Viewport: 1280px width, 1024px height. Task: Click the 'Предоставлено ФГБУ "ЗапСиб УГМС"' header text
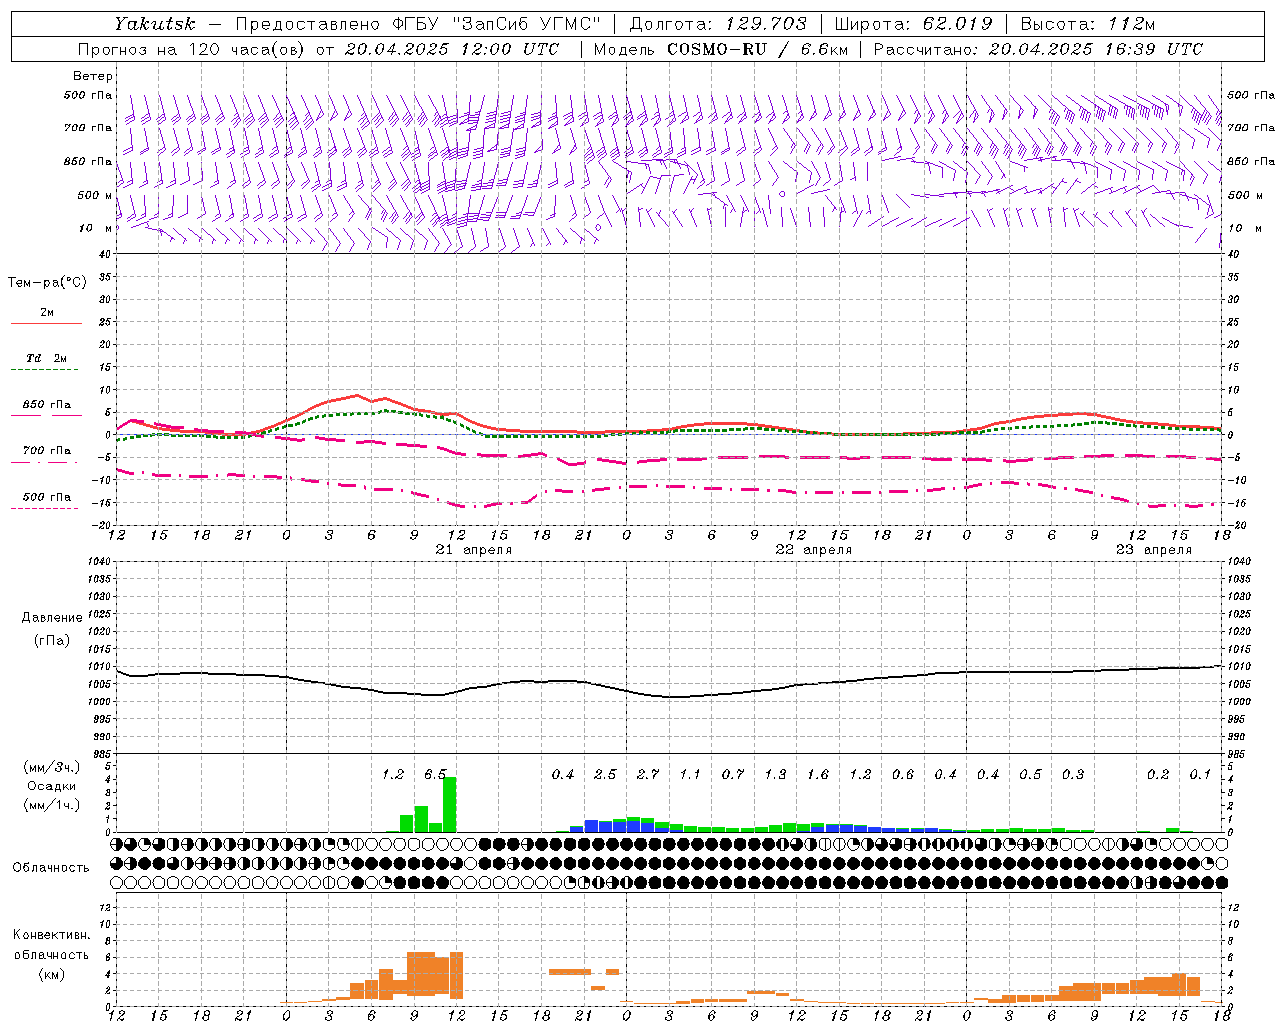click(x=417, y=24)
